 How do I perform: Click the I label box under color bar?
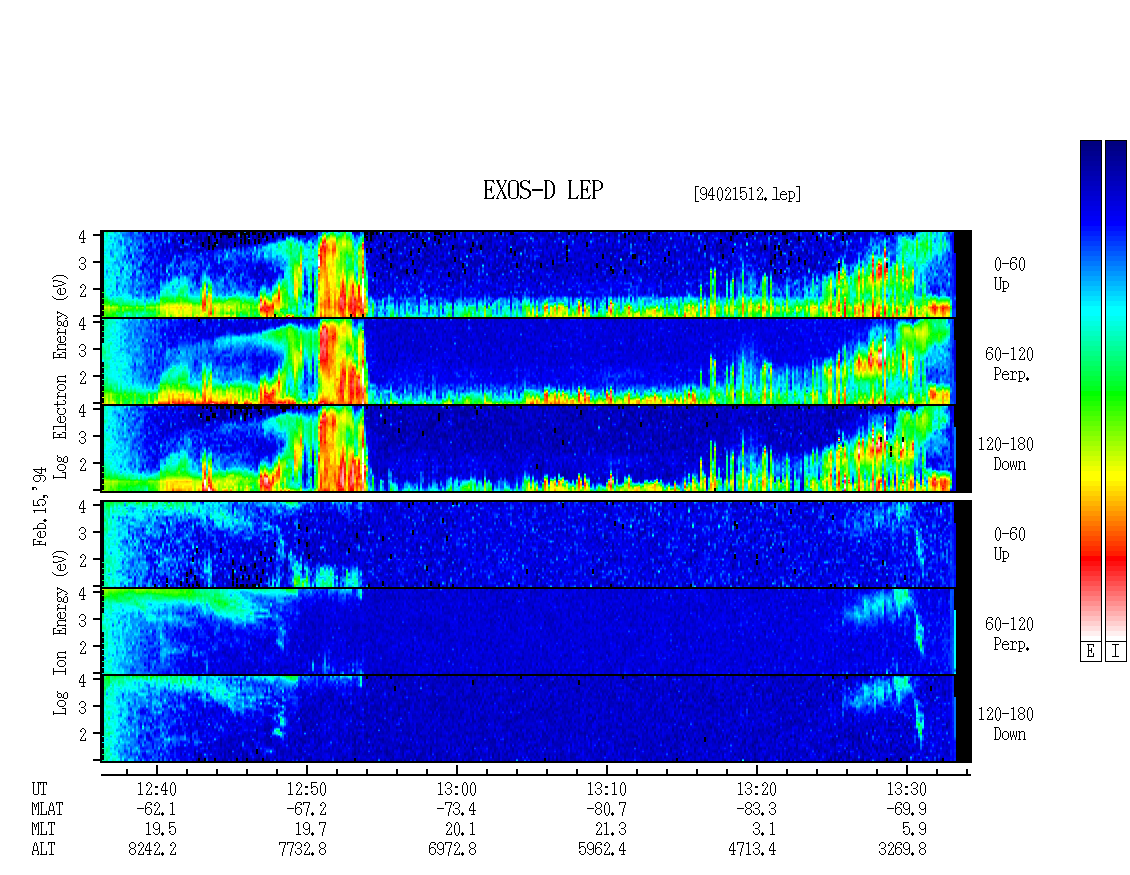coord(1116,652)
